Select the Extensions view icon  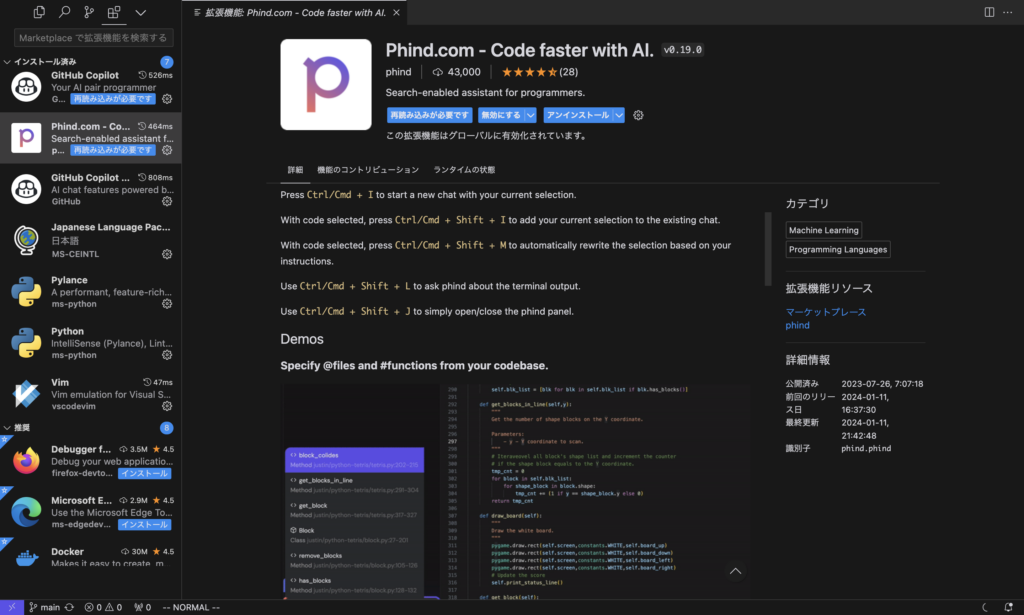[114, 12]
